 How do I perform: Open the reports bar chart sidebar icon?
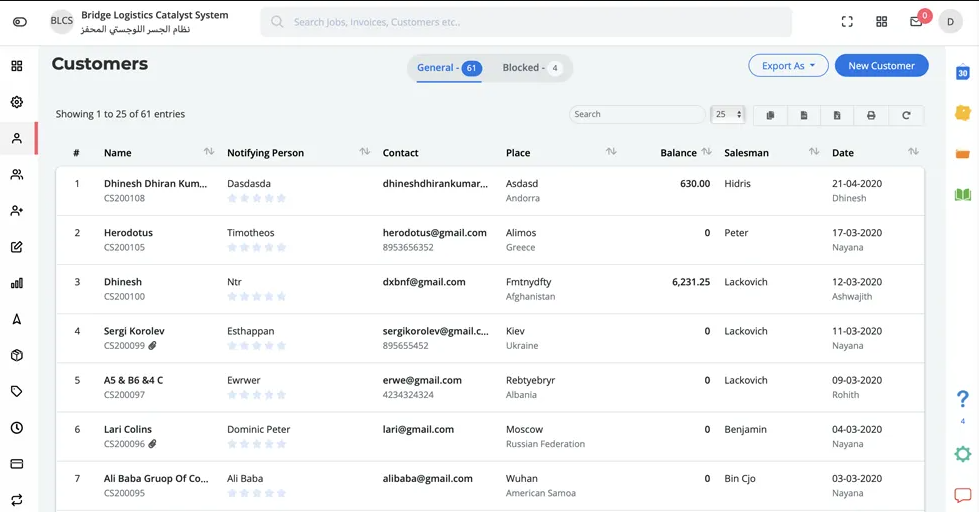click(17, 283)
